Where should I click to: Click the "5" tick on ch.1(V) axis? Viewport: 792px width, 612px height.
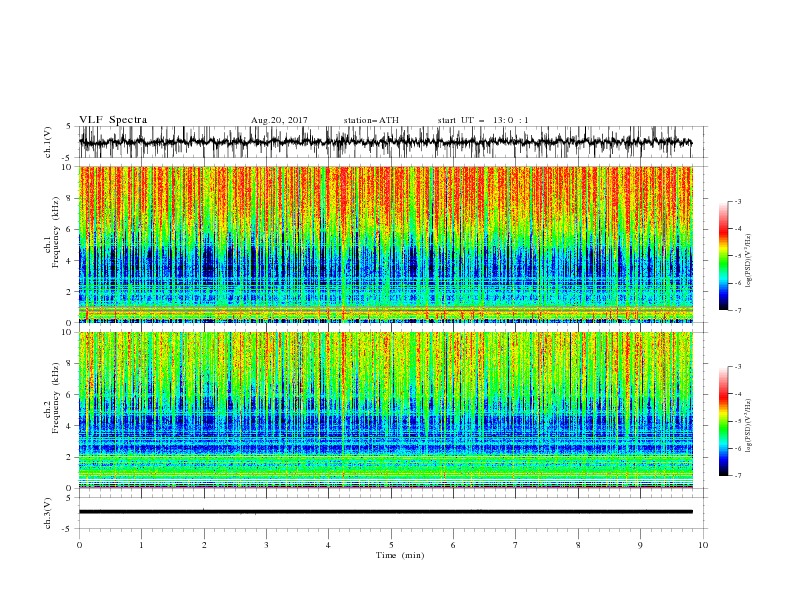[69, 126]
